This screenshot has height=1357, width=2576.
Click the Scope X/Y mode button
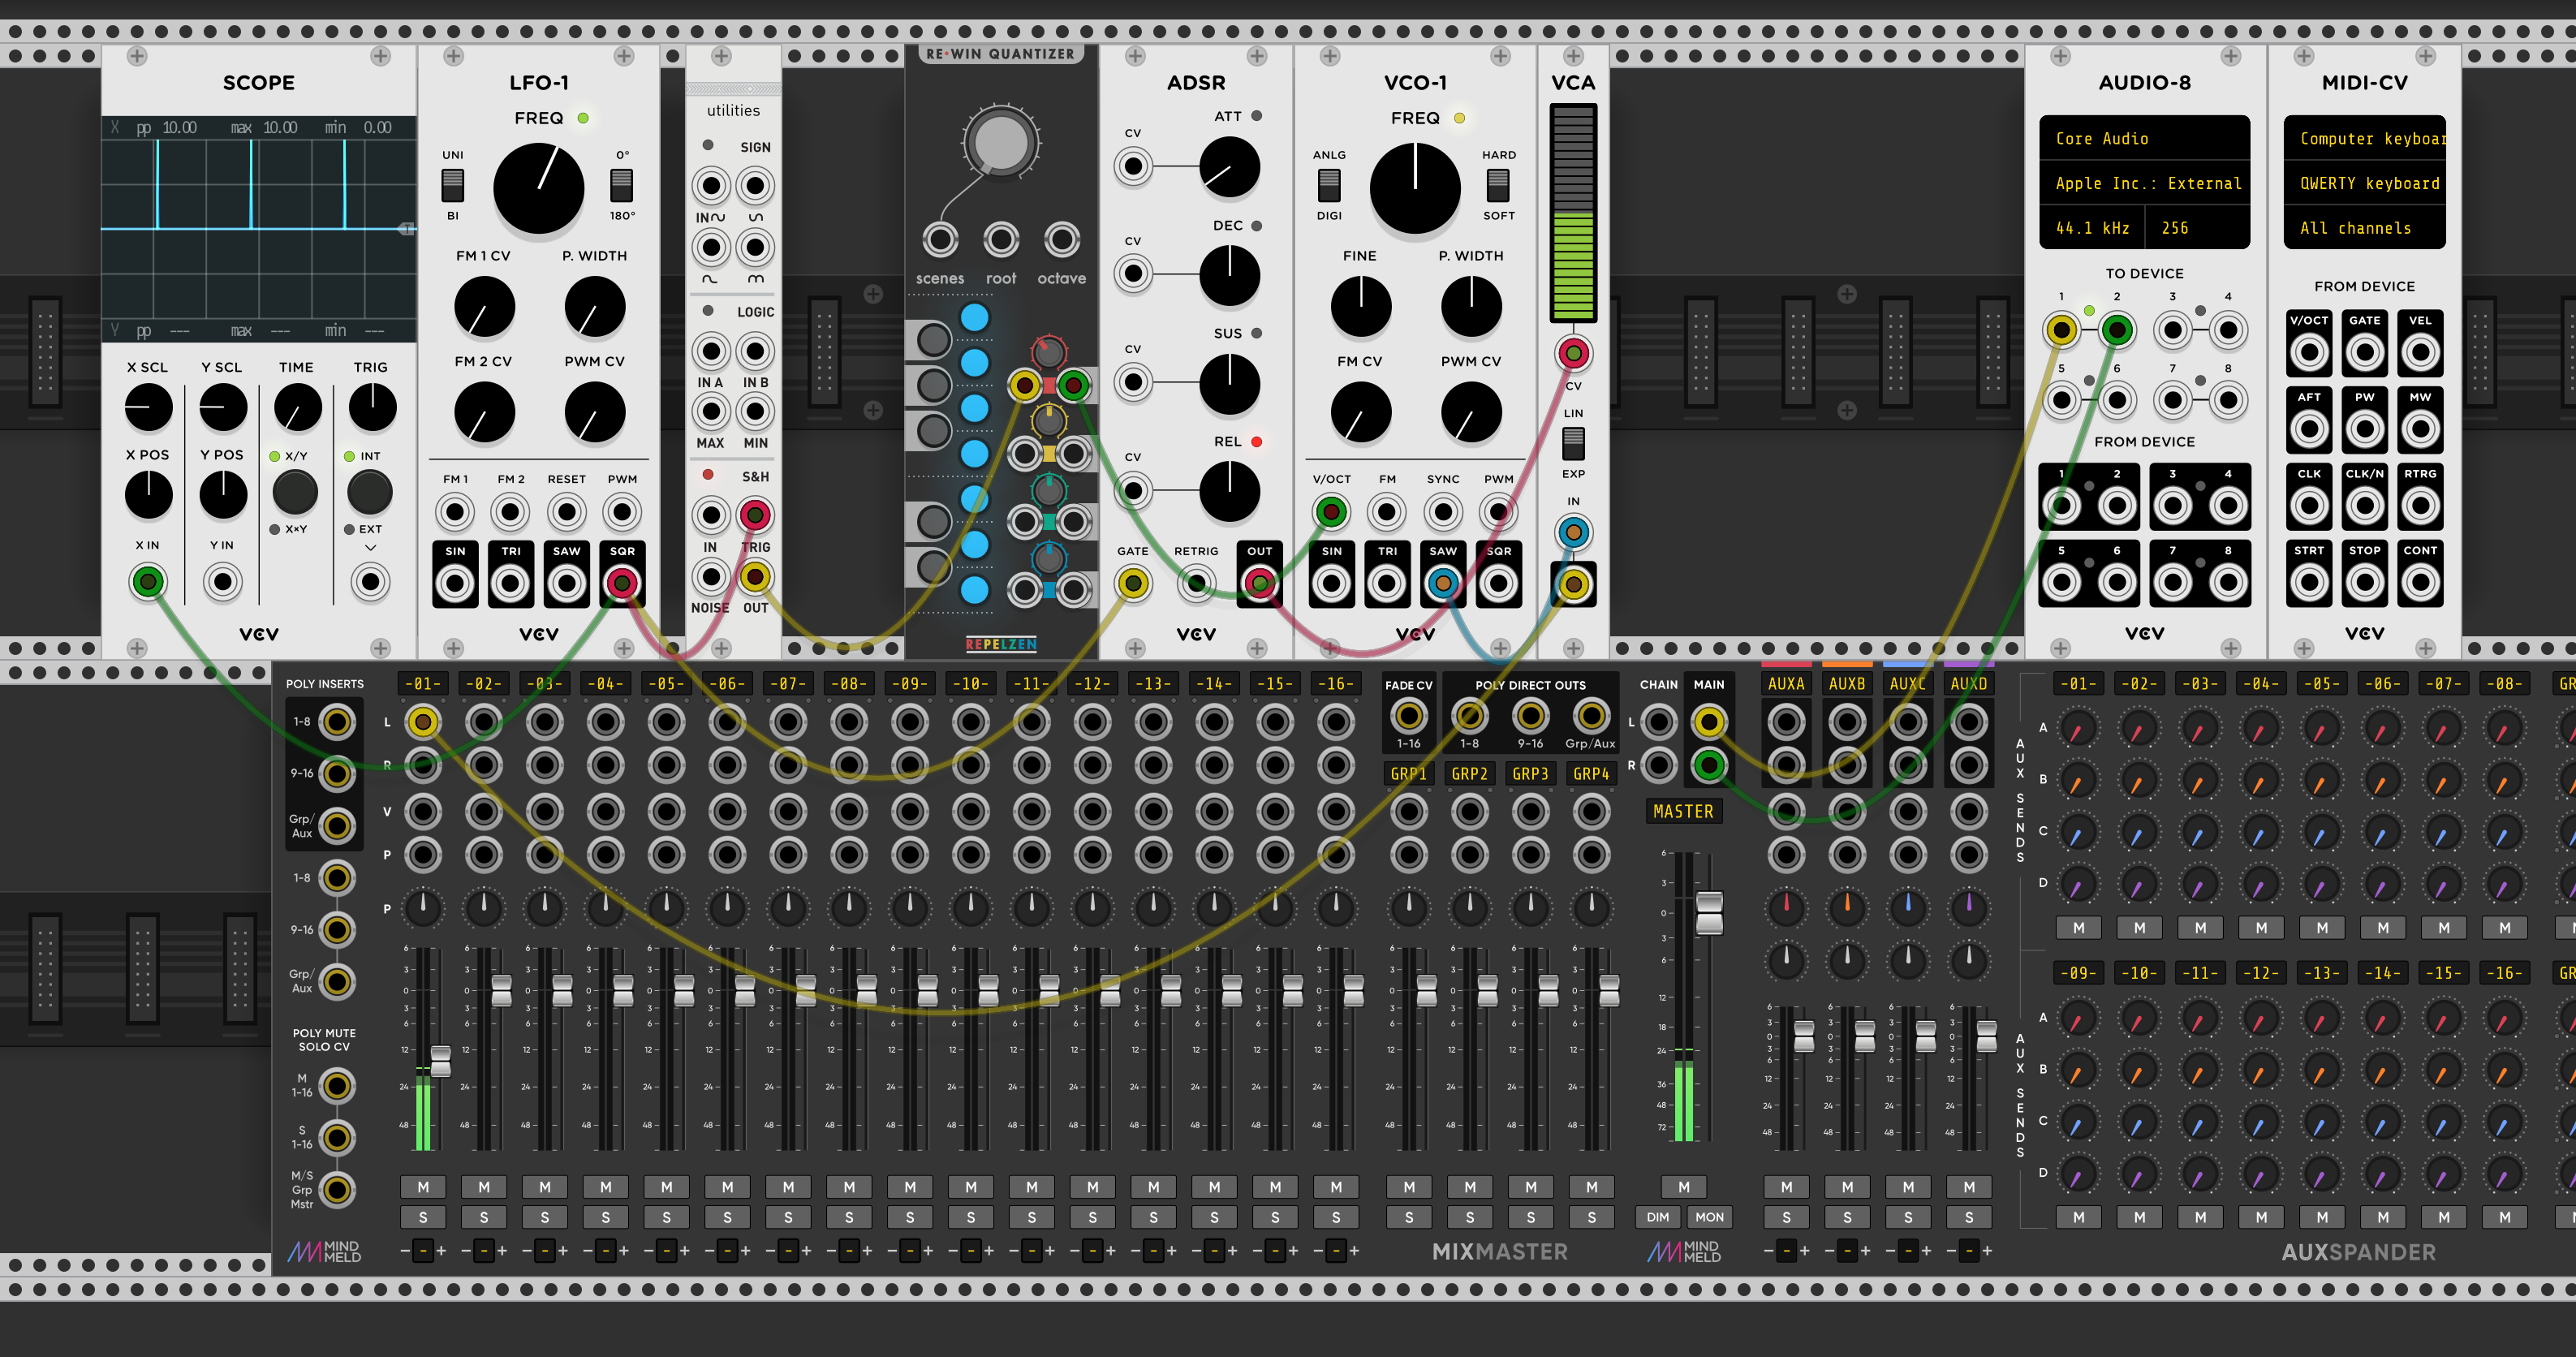(x=295, y=491)
